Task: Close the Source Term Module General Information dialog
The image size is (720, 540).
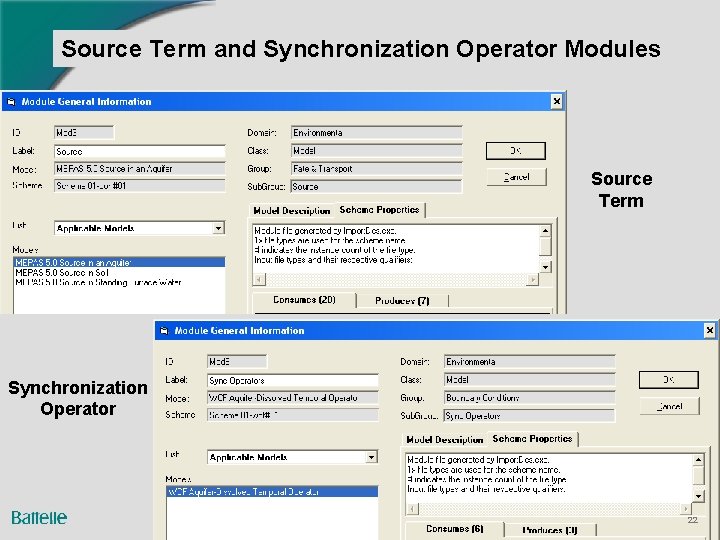Action: click(x=557, y=101)
